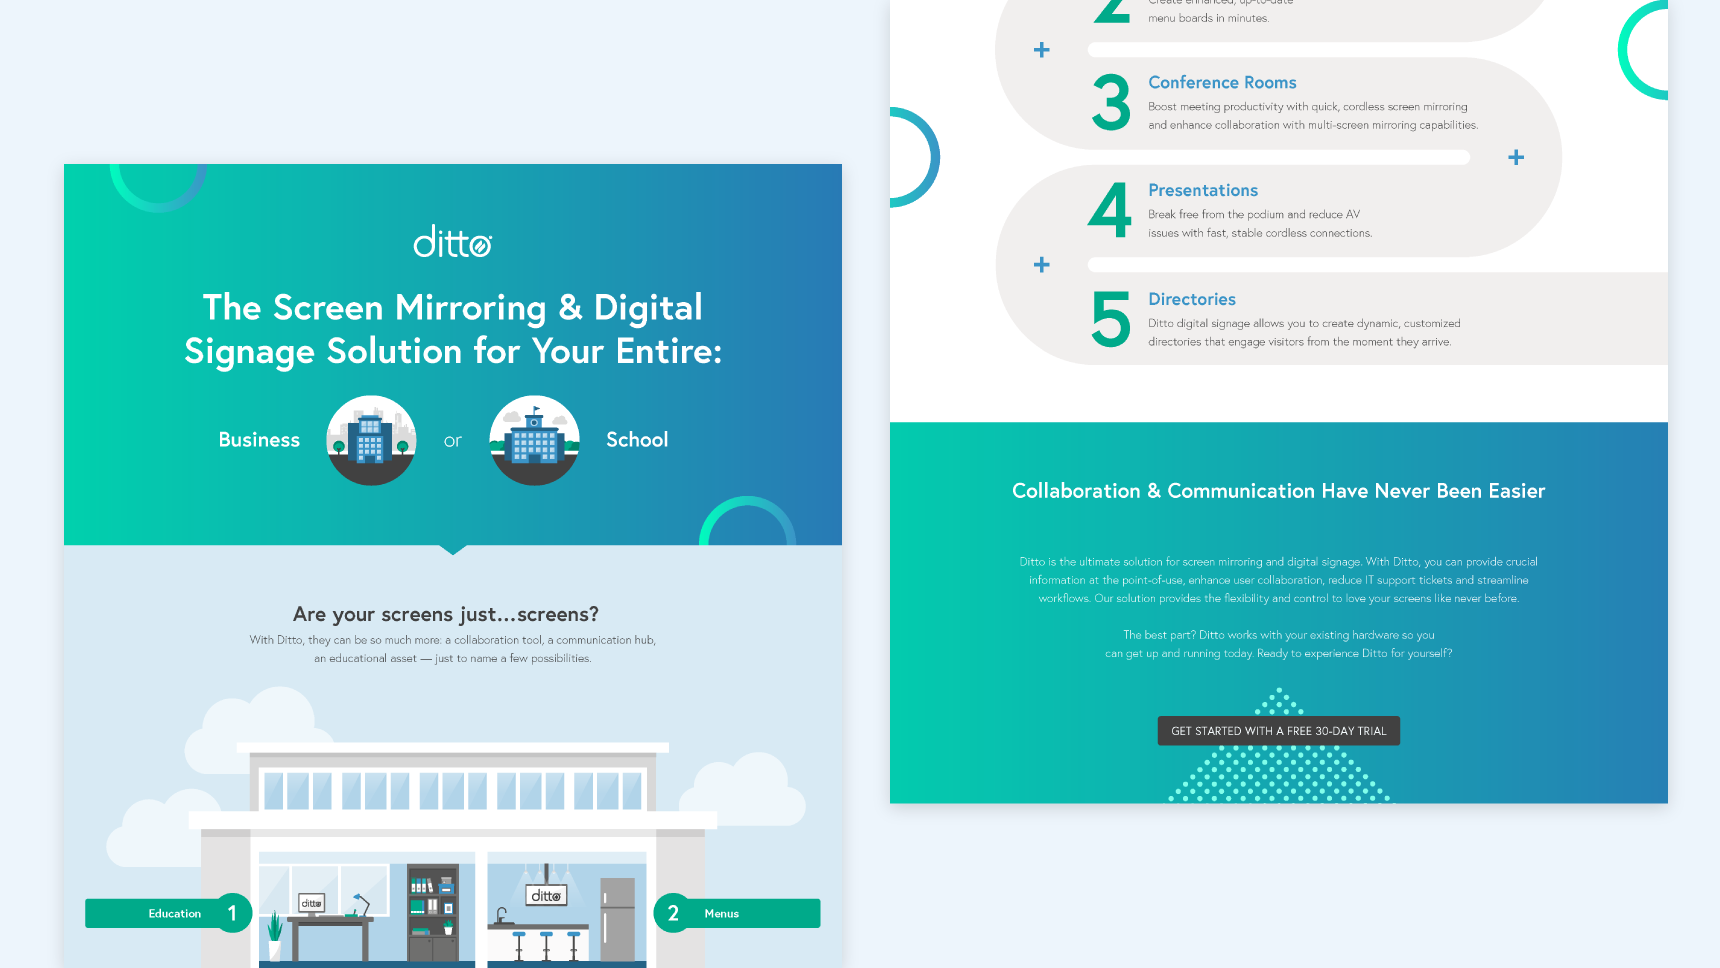Click the Business label
This screenshot has width=1720, height=968.
[x=259, y=440]
